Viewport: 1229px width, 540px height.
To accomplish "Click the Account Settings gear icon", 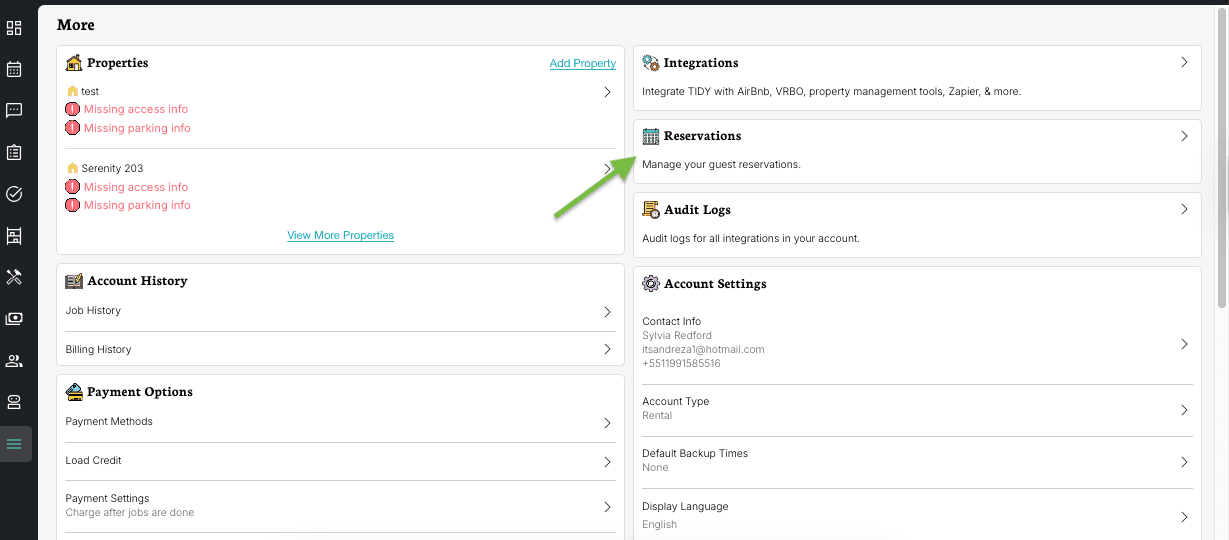I will click(x=651, y=284).
